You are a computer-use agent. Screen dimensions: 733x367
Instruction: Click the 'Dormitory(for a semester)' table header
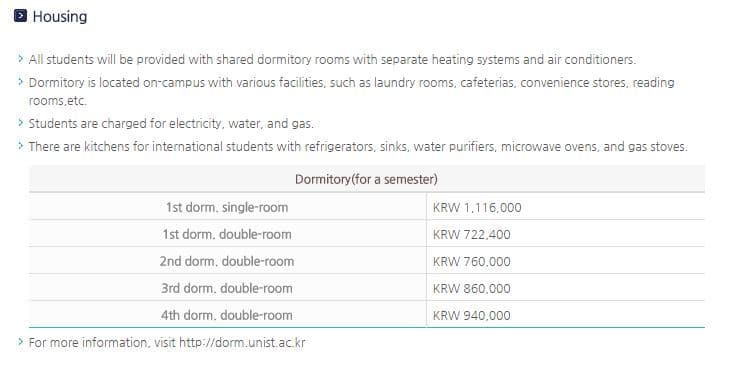(366, 179)
